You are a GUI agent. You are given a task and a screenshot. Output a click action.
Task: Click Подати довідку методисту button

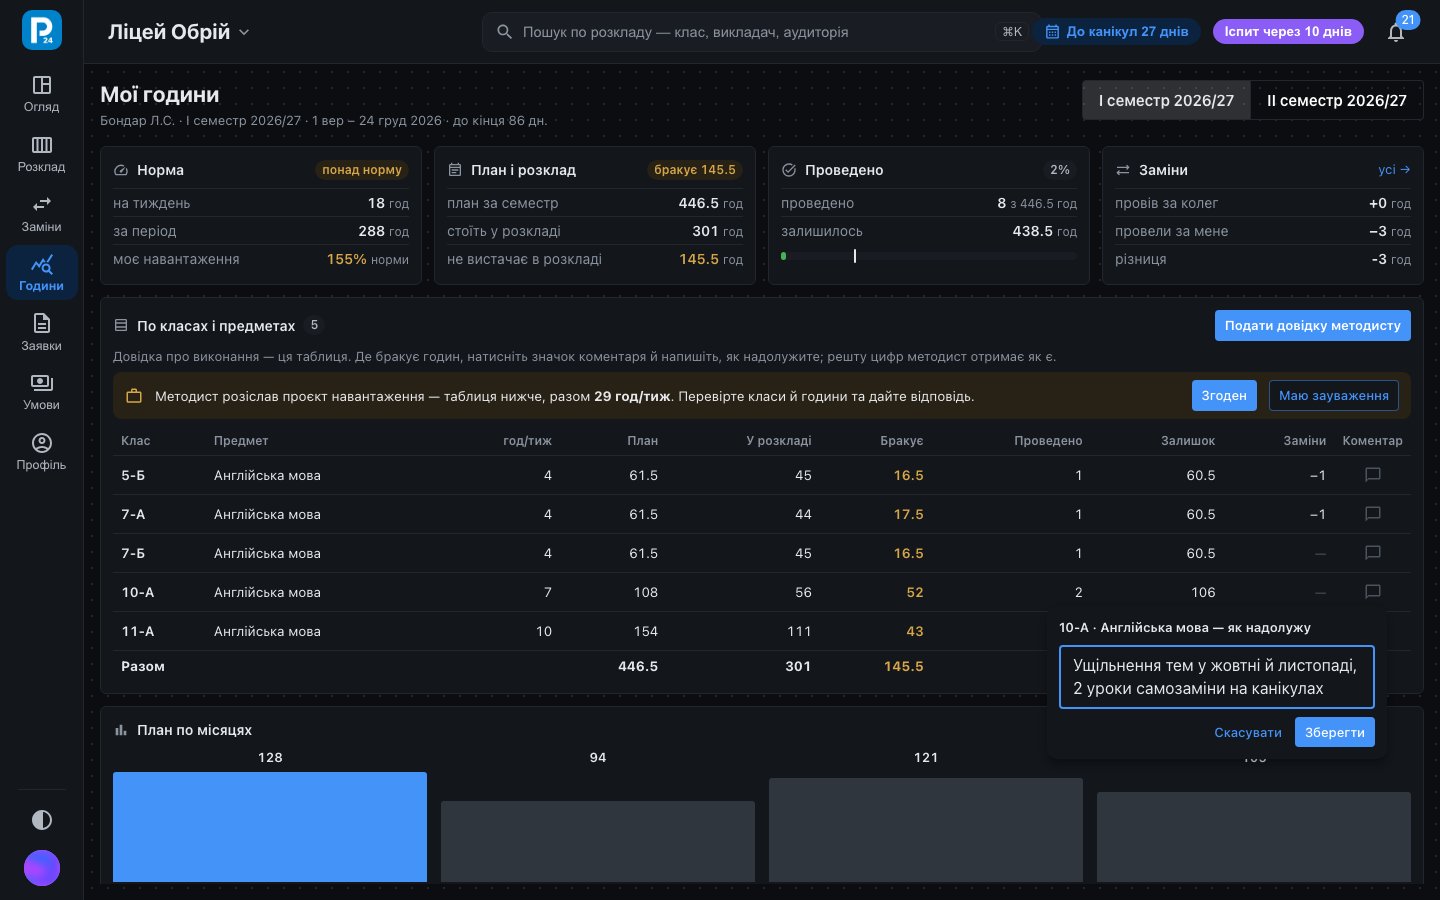pyautogui.click(x=1312, y=326)
